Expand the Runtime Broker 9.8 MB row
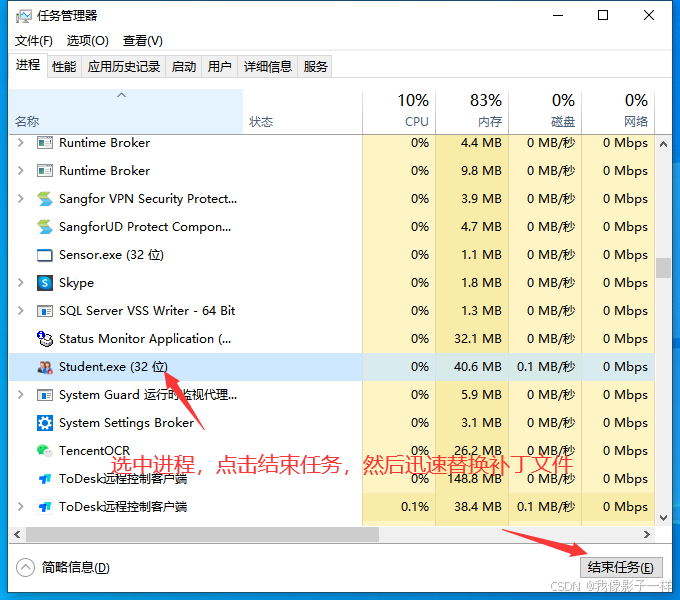The width and height of the screenshot is (680, 600). coord(20,171)
